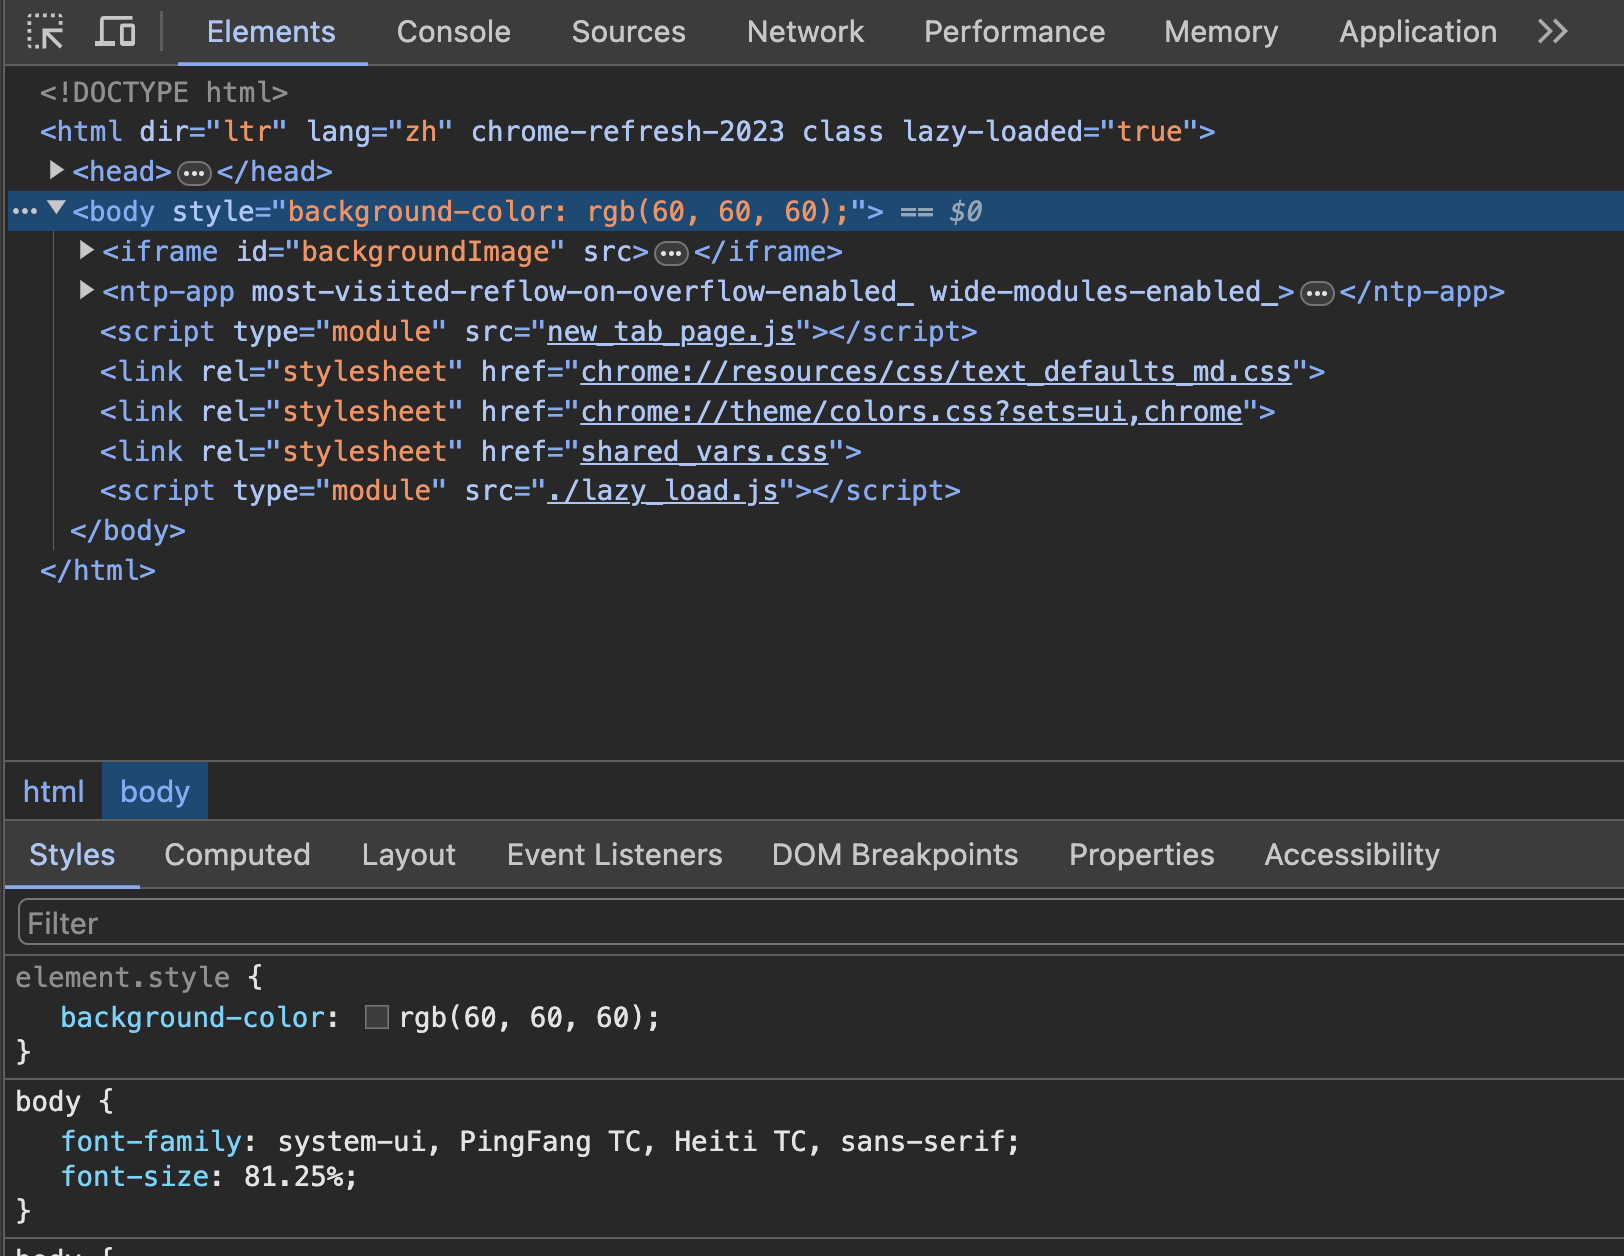Follow the shared_vars.css stylesheet link

(x=704, y=452)
